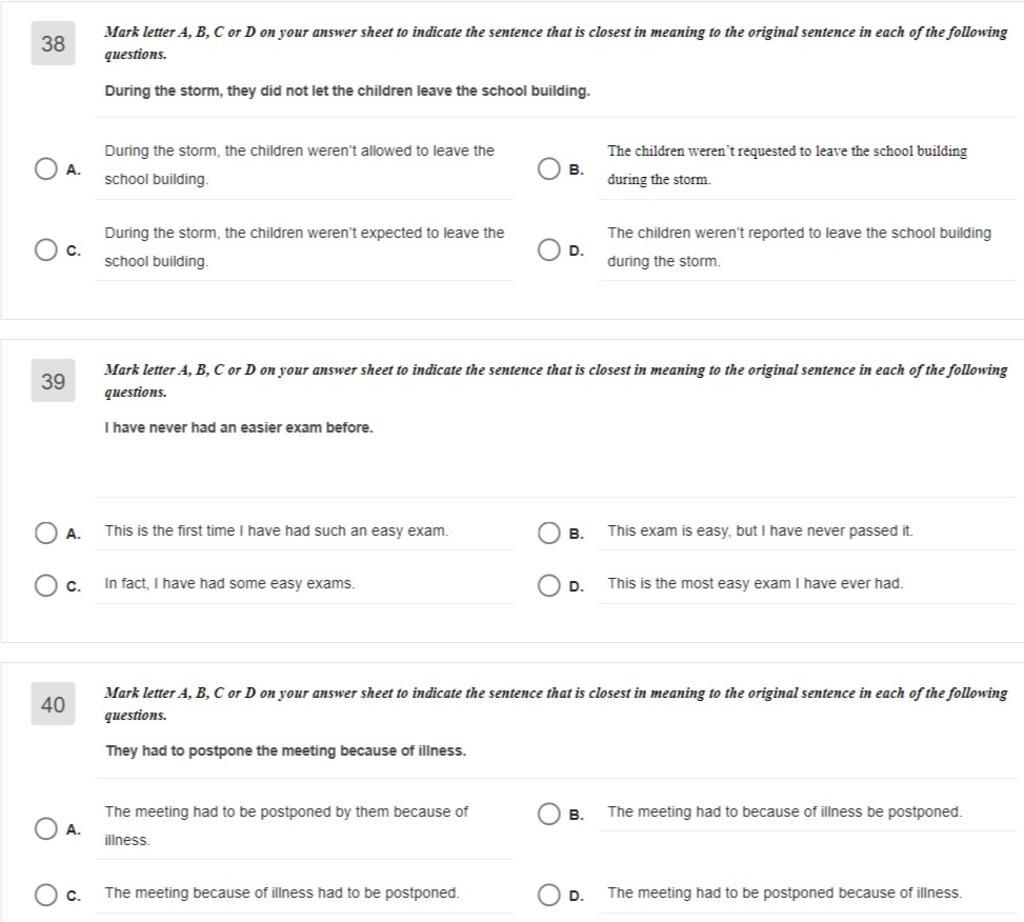
Task: Select radio button A for question 39
Action: (46, 533)
